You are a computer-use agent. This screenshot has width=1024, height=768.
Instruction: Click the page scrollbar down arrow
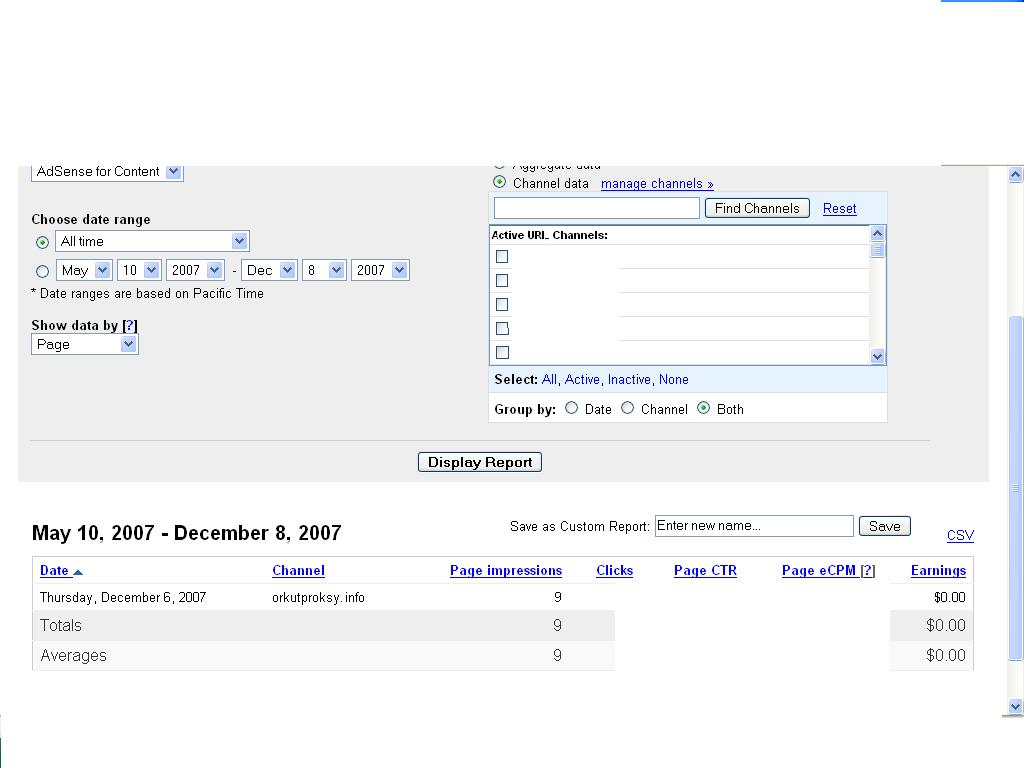click(x=1015, y=706)
